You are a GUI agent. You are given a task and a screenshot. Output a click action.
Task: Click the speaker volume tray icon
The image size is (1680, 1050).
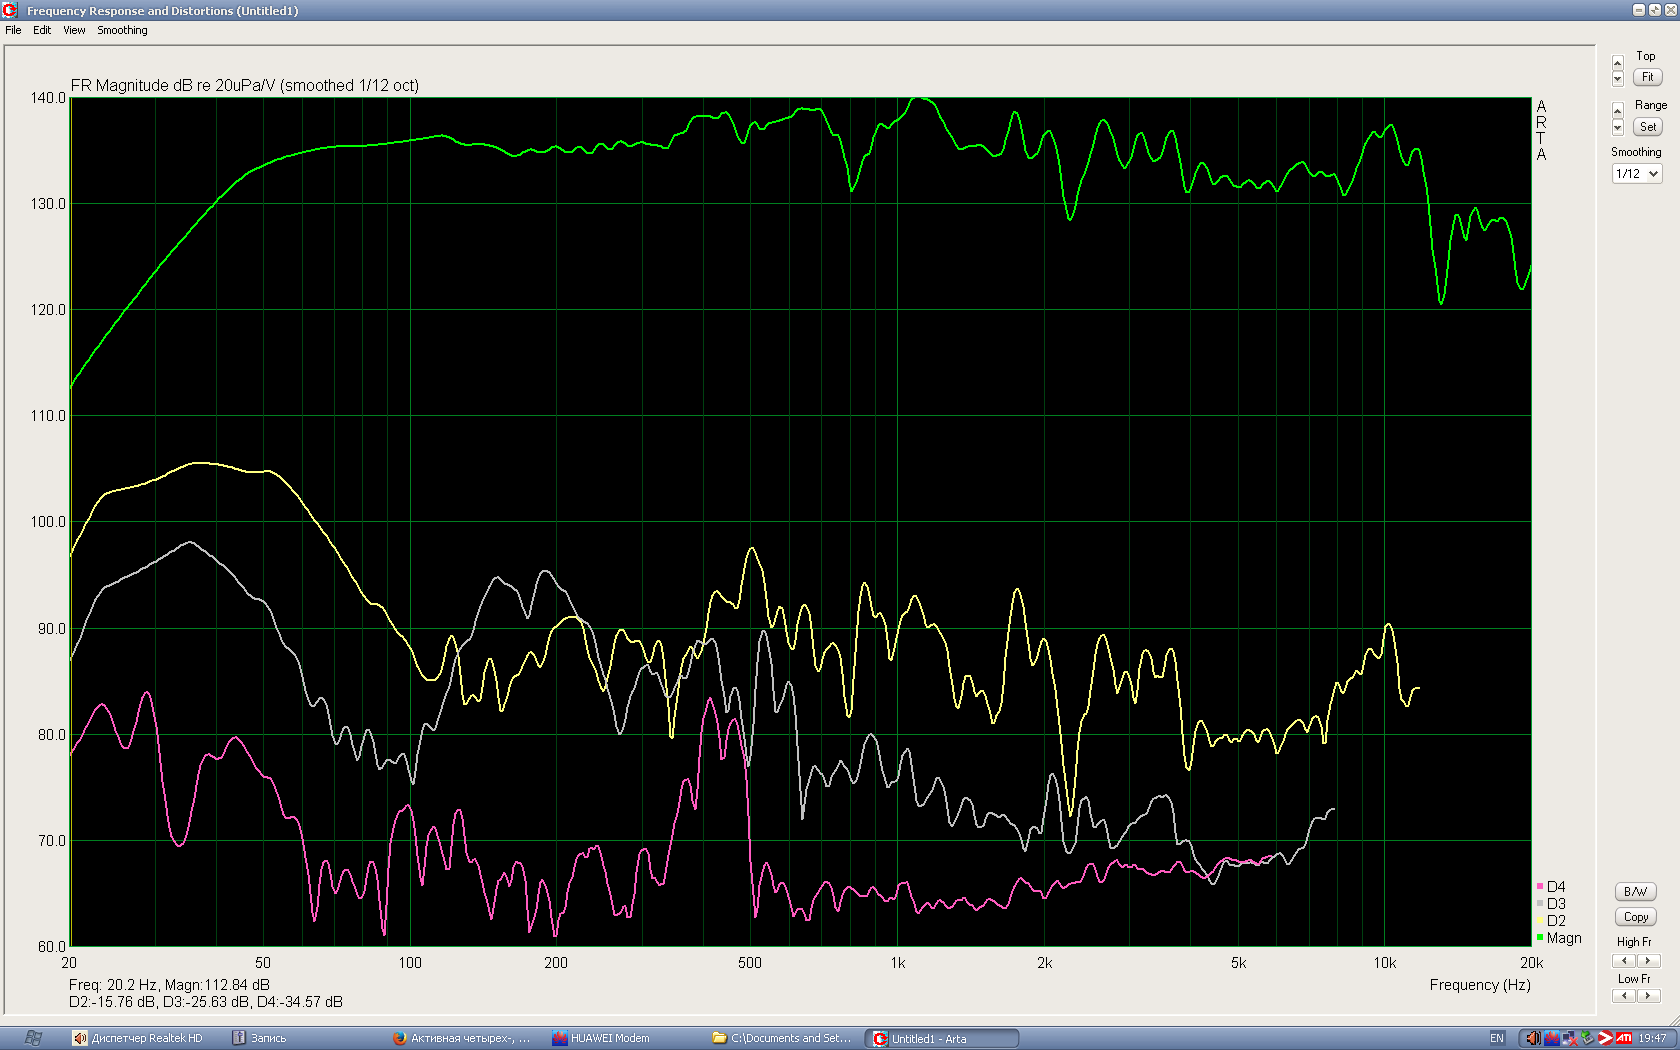pyautogui.click(x=1533, y=1038)
